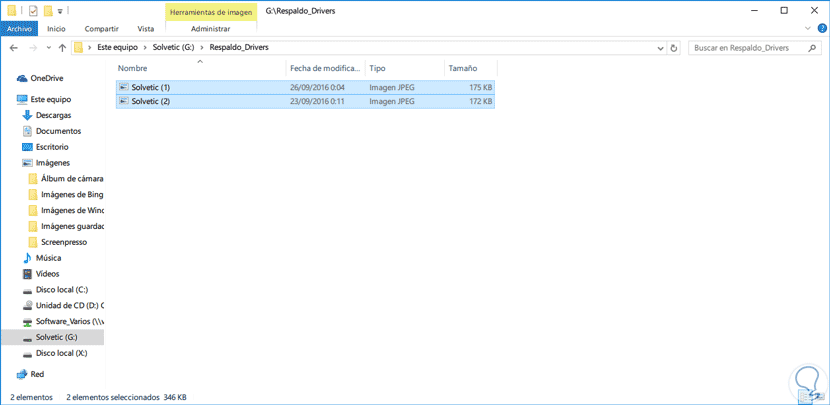Open the quick access toolbar customize dropdown

tap(60, 11)
